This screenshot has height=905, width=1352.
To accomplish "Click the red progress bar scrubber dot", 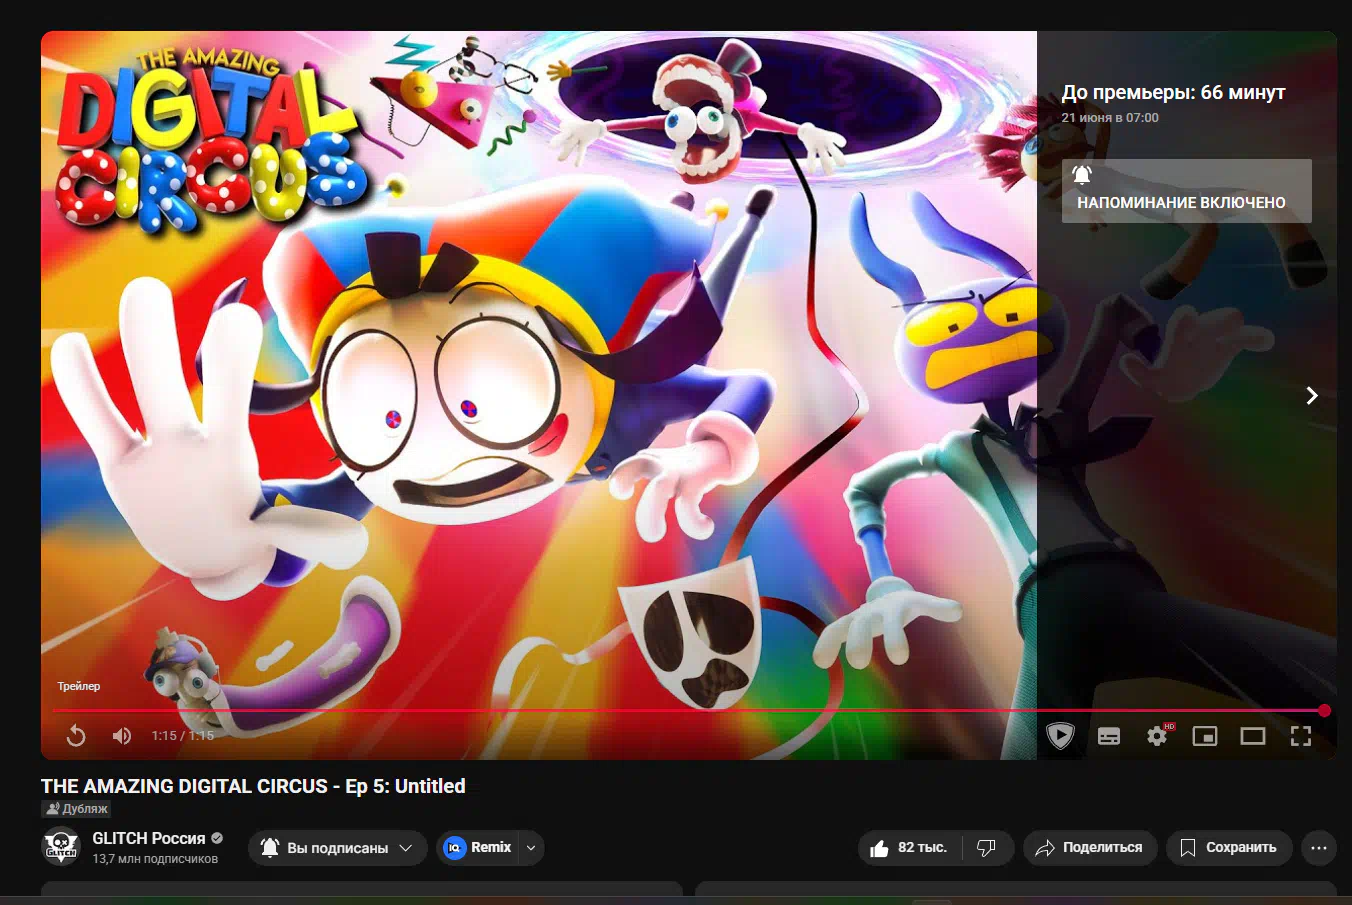I will tap(1324, 710).
